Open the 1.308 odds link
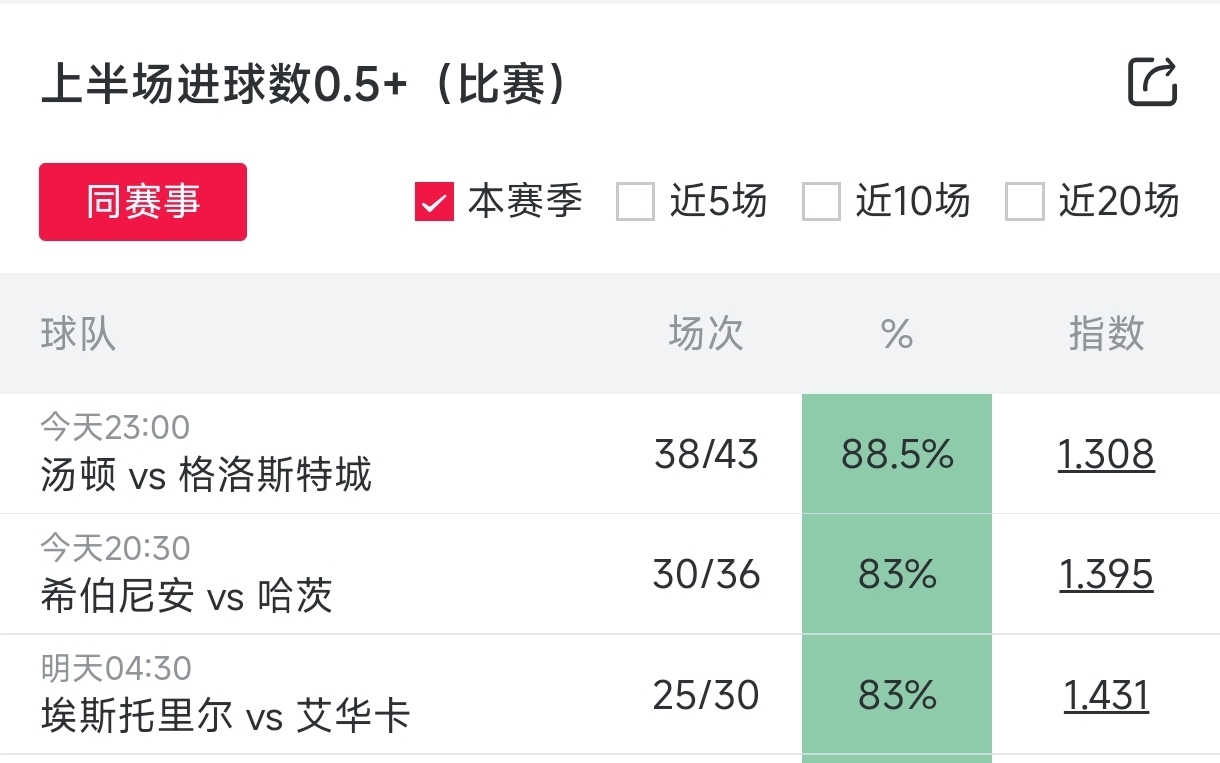Viewport: 1220px width, 763px height. [1106, 455]
